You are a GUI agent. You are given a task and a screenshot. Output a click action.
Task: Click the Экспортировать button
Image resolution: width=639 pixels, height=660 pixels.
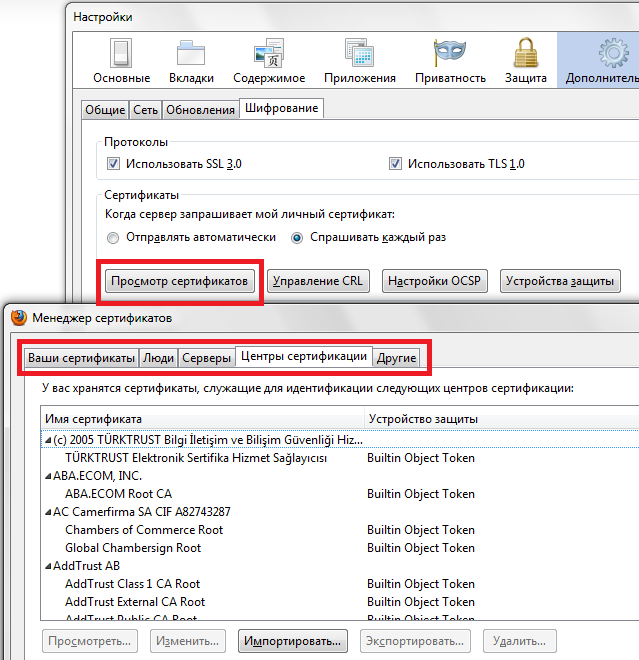[415, 641]
